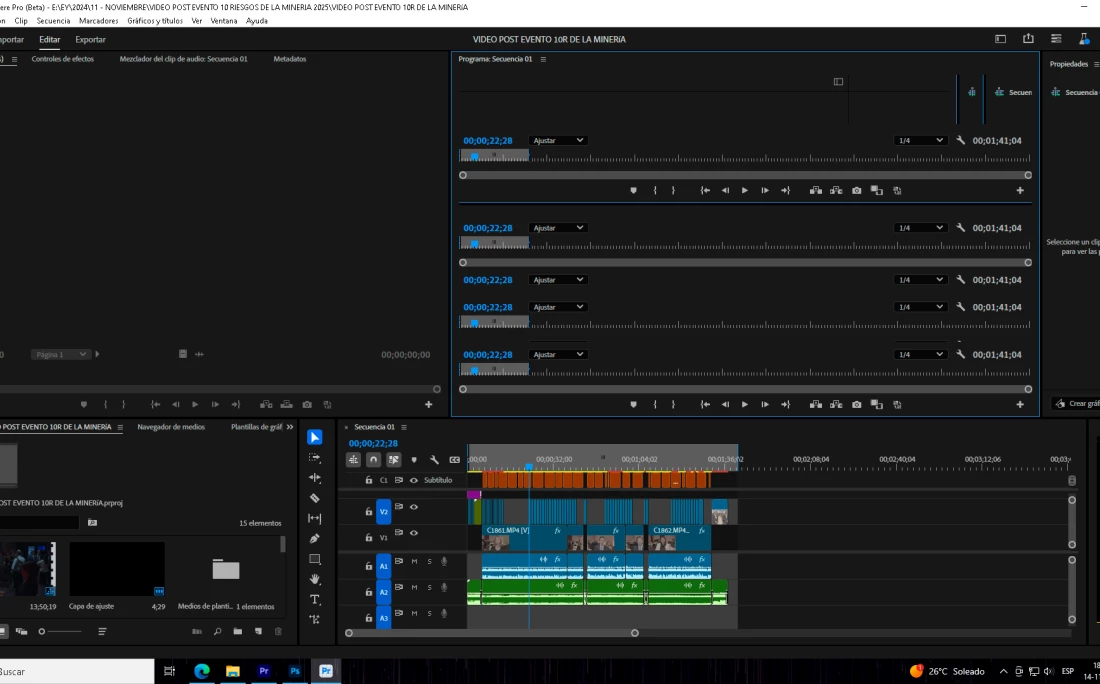Open the top 1/4 playback resolution dropdown
The width and height of the screenshot is (1100, 684).
[x=920, y=141]
